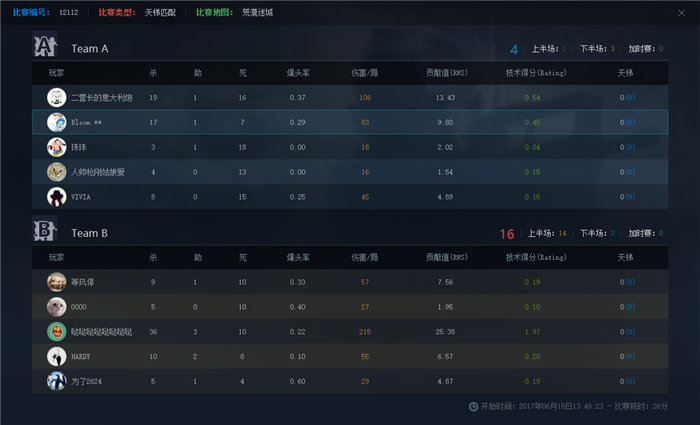Select HARDY's avatar icon
Image resolution: width=700 pixels, height=425 pixels.
click(56, 356)
